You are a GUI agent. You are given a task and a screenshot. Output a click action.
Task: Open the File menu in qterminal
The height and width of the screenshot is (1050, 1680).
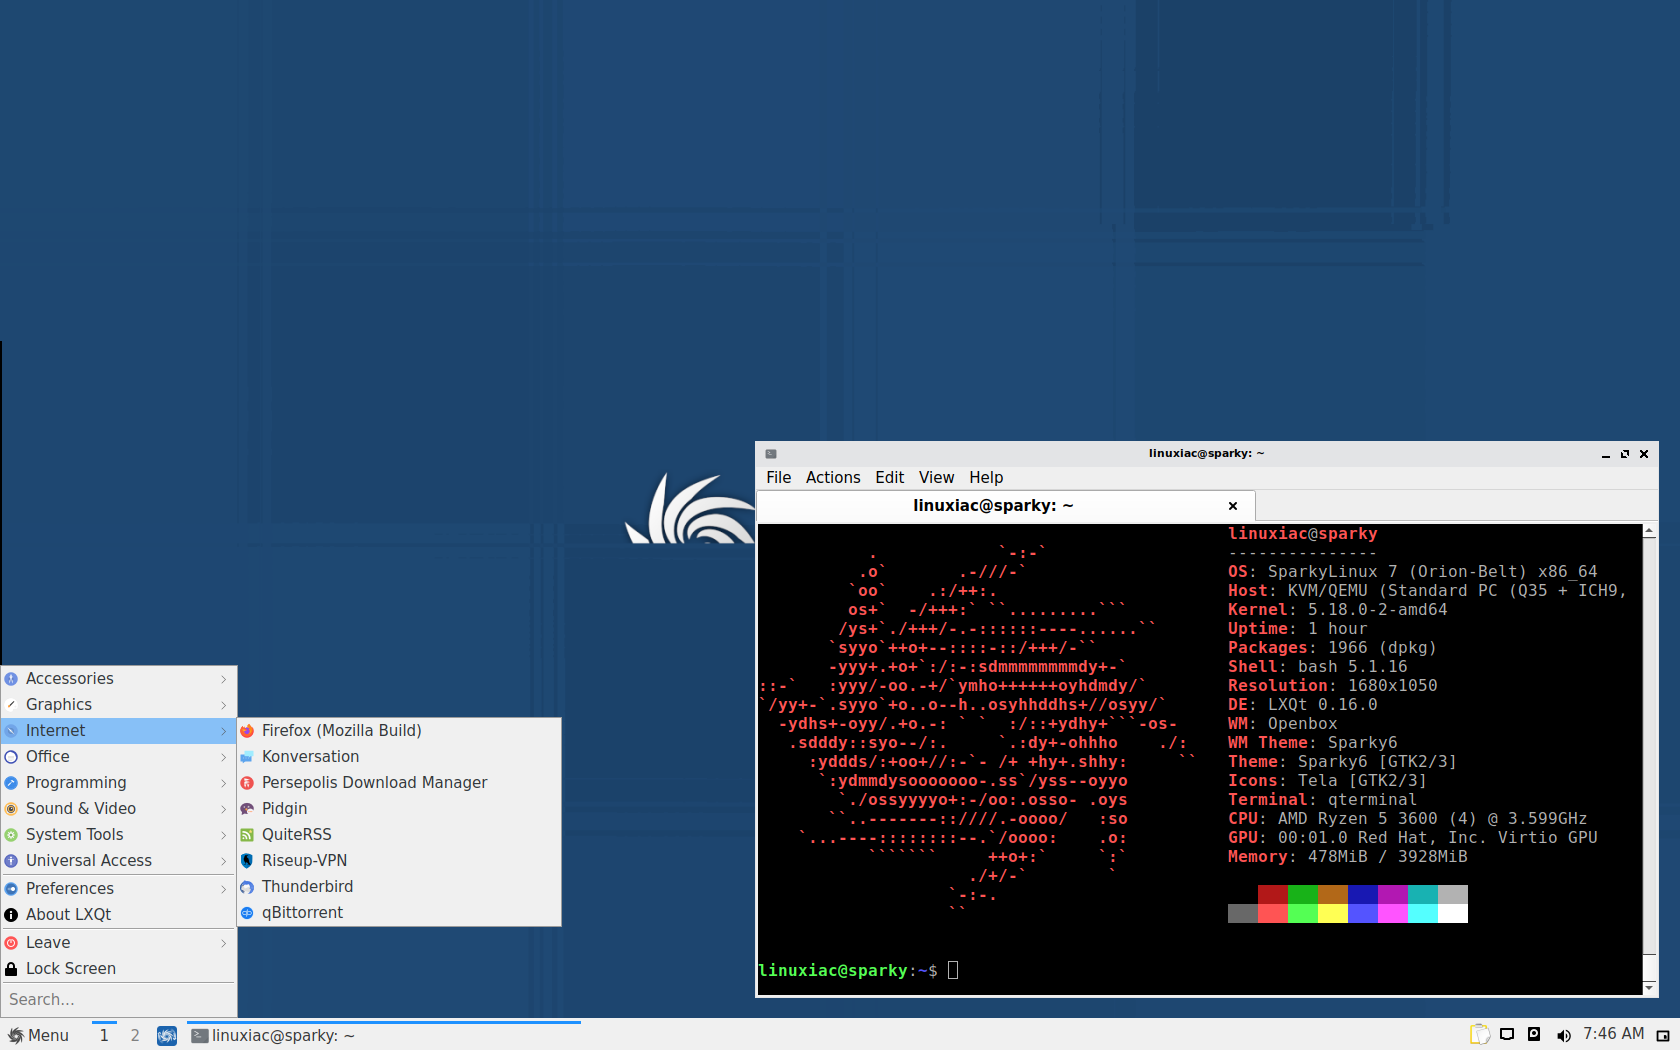[x=778, y=478]
